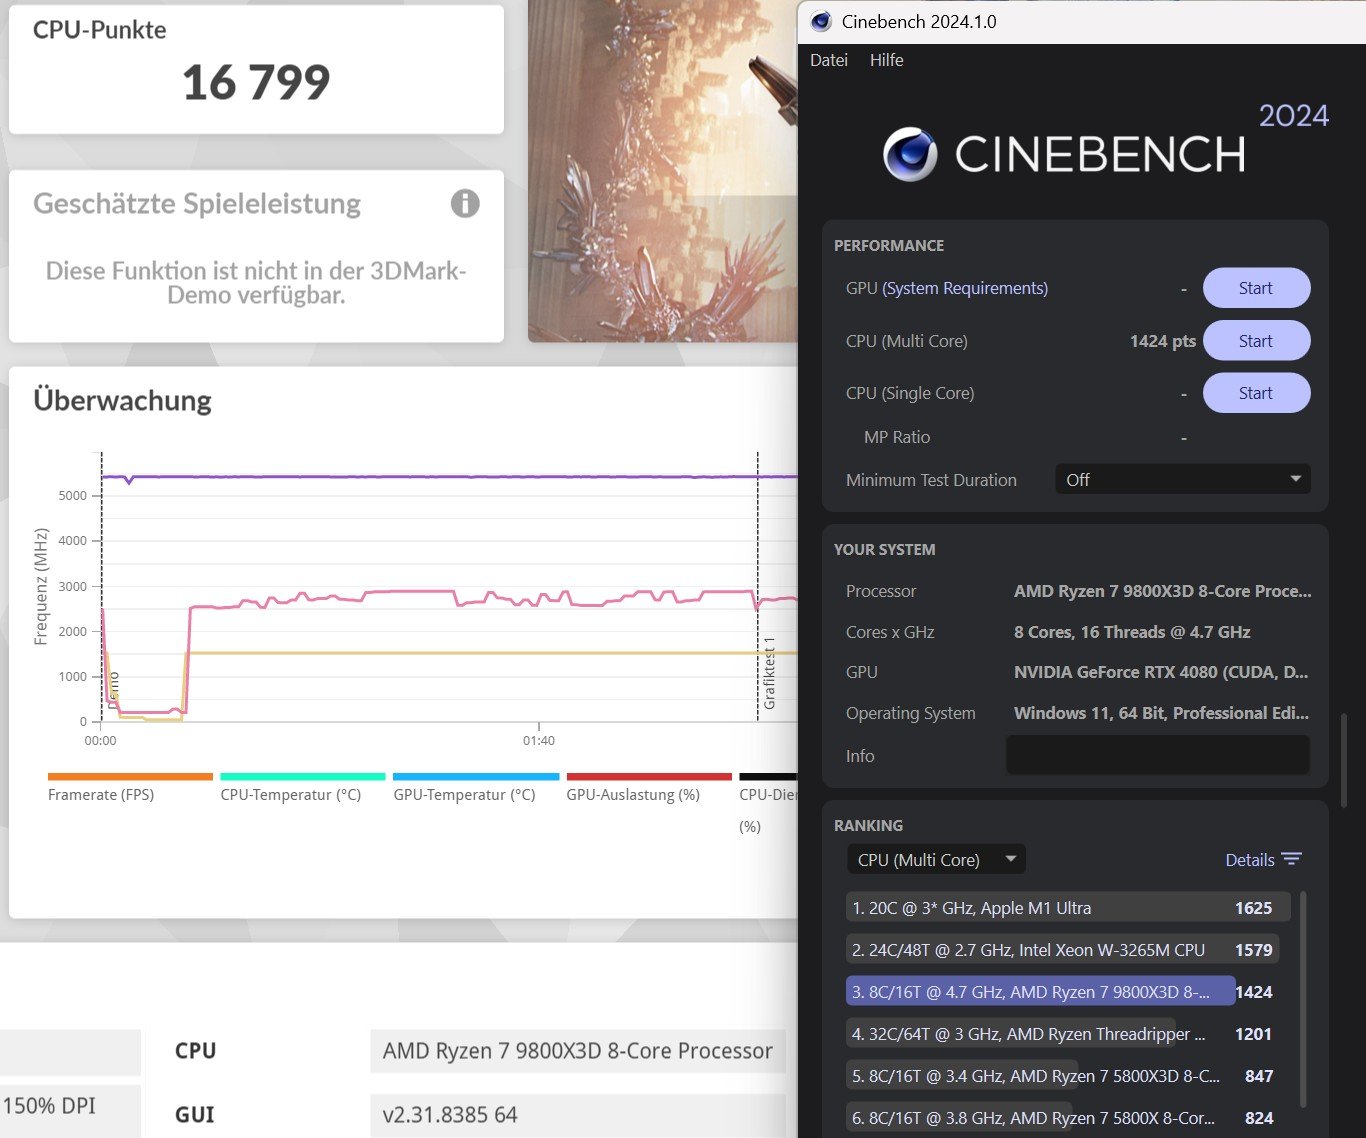Open Details of the ranking

tap(1250, 859)
